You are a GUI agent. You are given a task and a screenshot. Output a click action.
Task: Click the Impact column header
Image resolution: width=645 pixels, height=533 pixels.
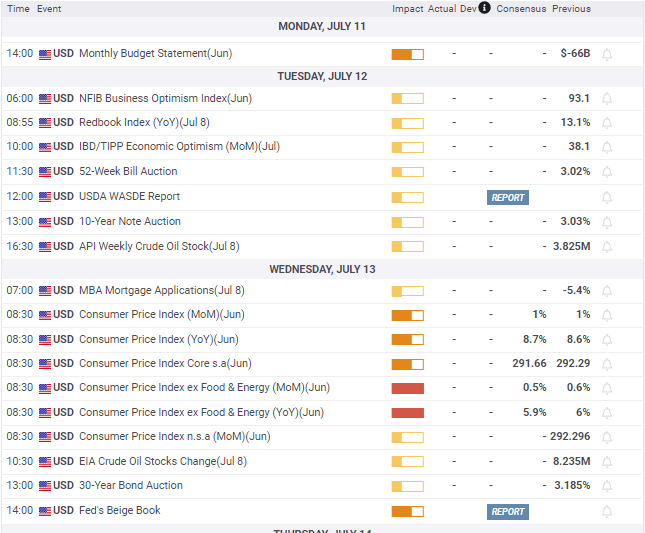pyautogui.click(x=407, y=9)
